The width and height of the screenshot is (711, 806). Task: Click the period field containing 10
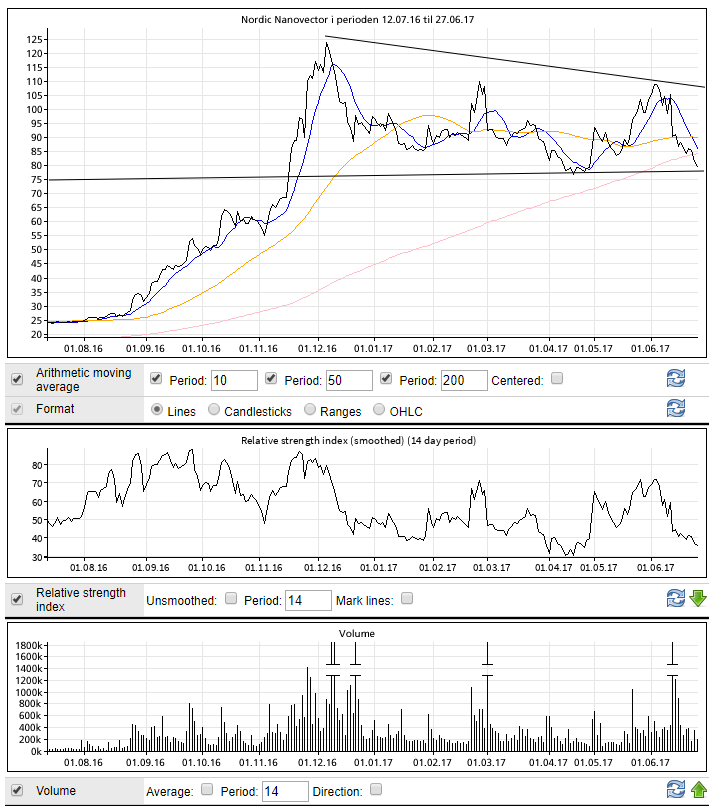[x=234, y=380]
